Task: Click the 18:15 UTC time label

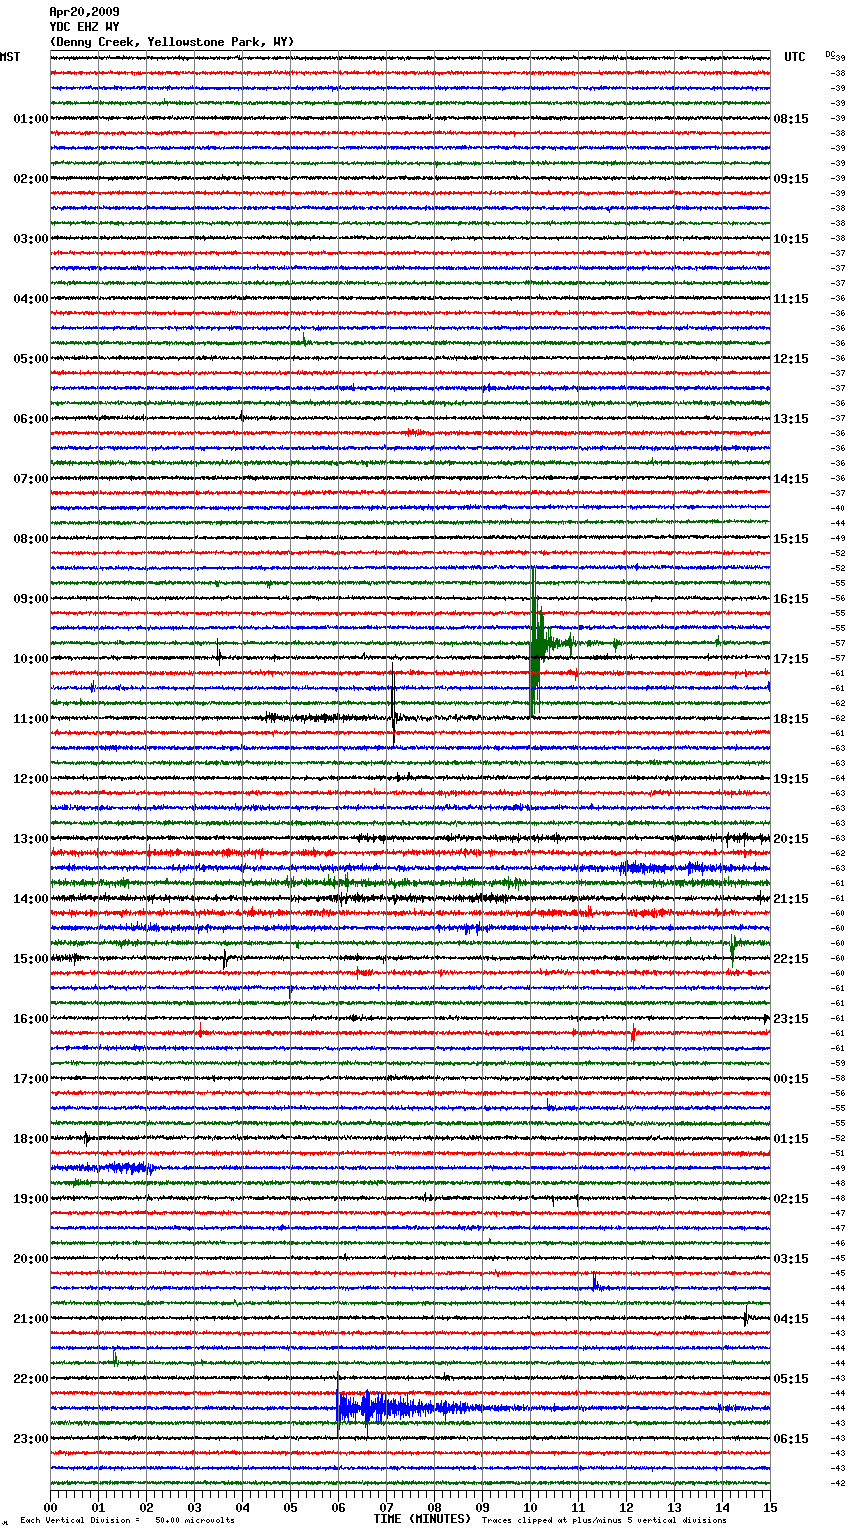Action: coord(791,719)
